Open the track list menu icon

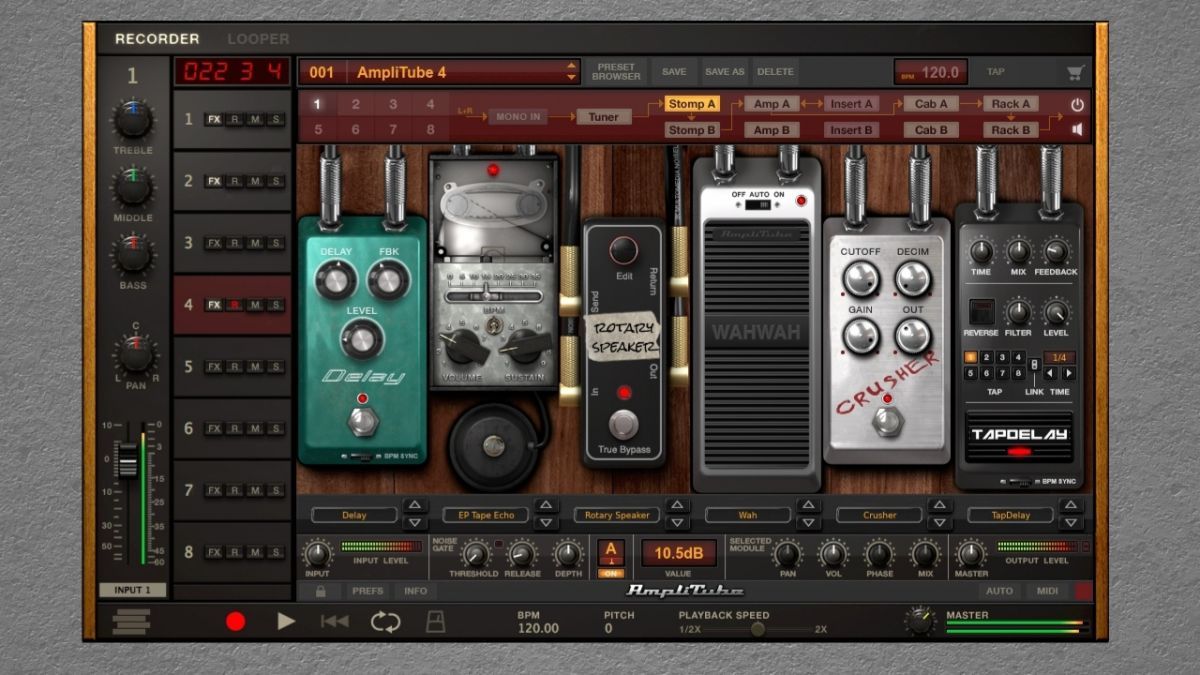tap(130, 622)
